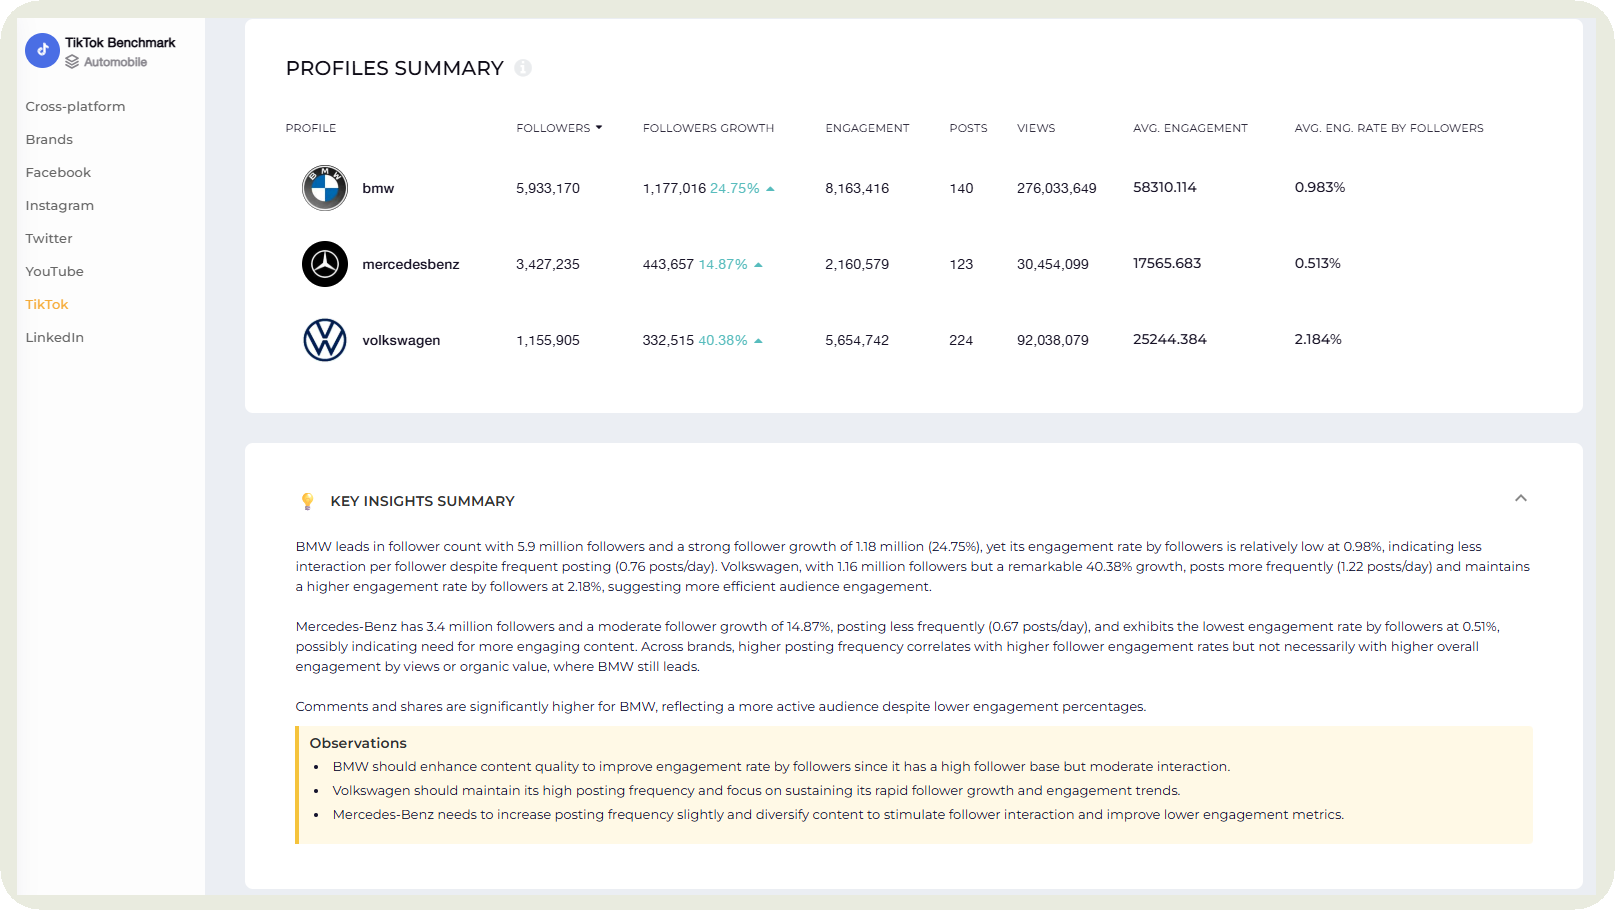1615x910 pixels.
Task: Click the Volkswagen profile logo
Action: point(325,340)
